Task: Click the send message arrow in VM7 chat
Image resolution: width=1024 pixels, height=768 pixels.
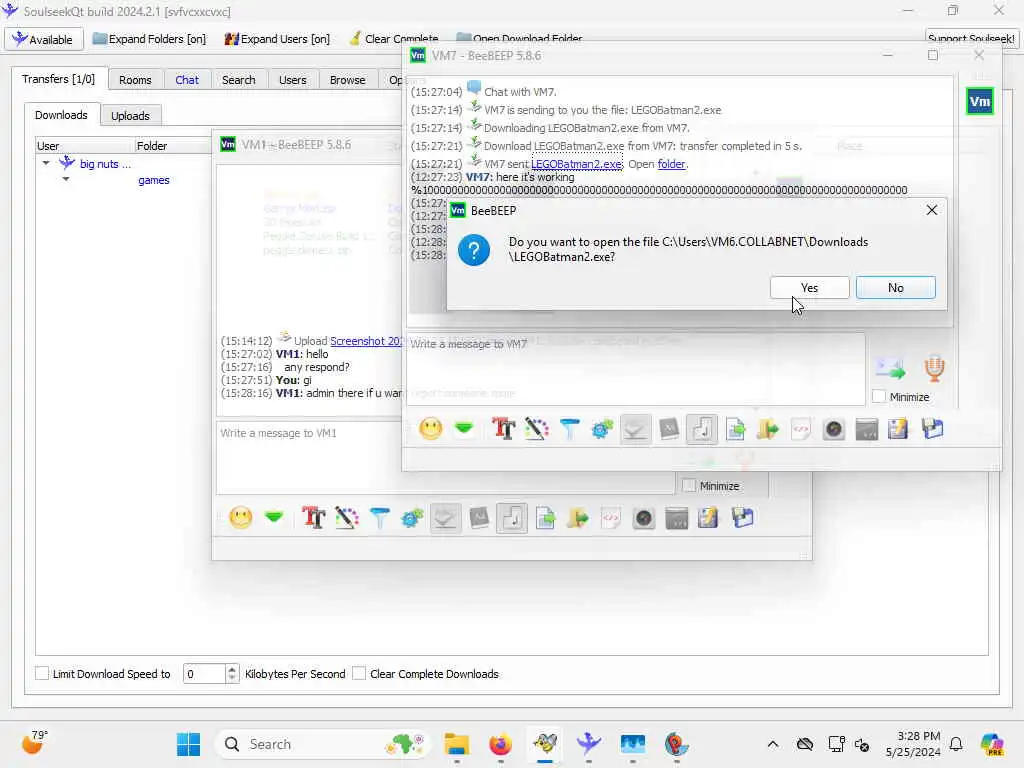Action: tap(891, 369)
